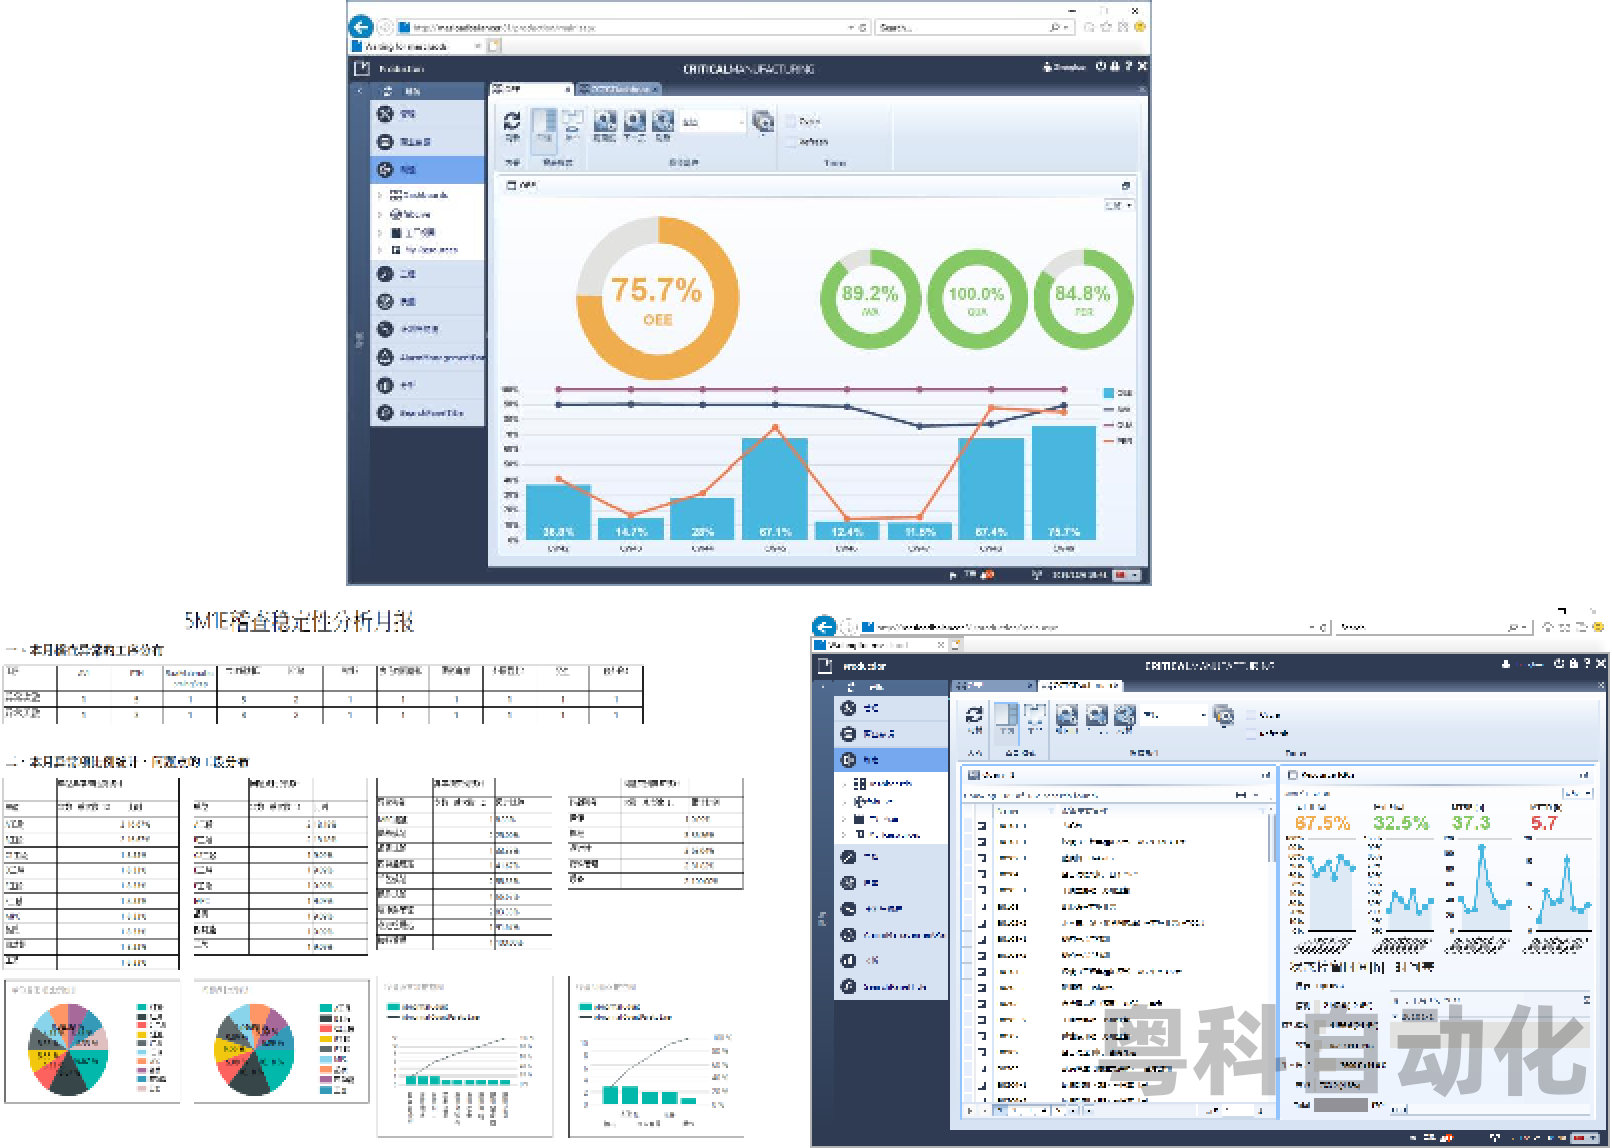Open the Alarm Management item in the OEE window sidebar

point(430,357)
